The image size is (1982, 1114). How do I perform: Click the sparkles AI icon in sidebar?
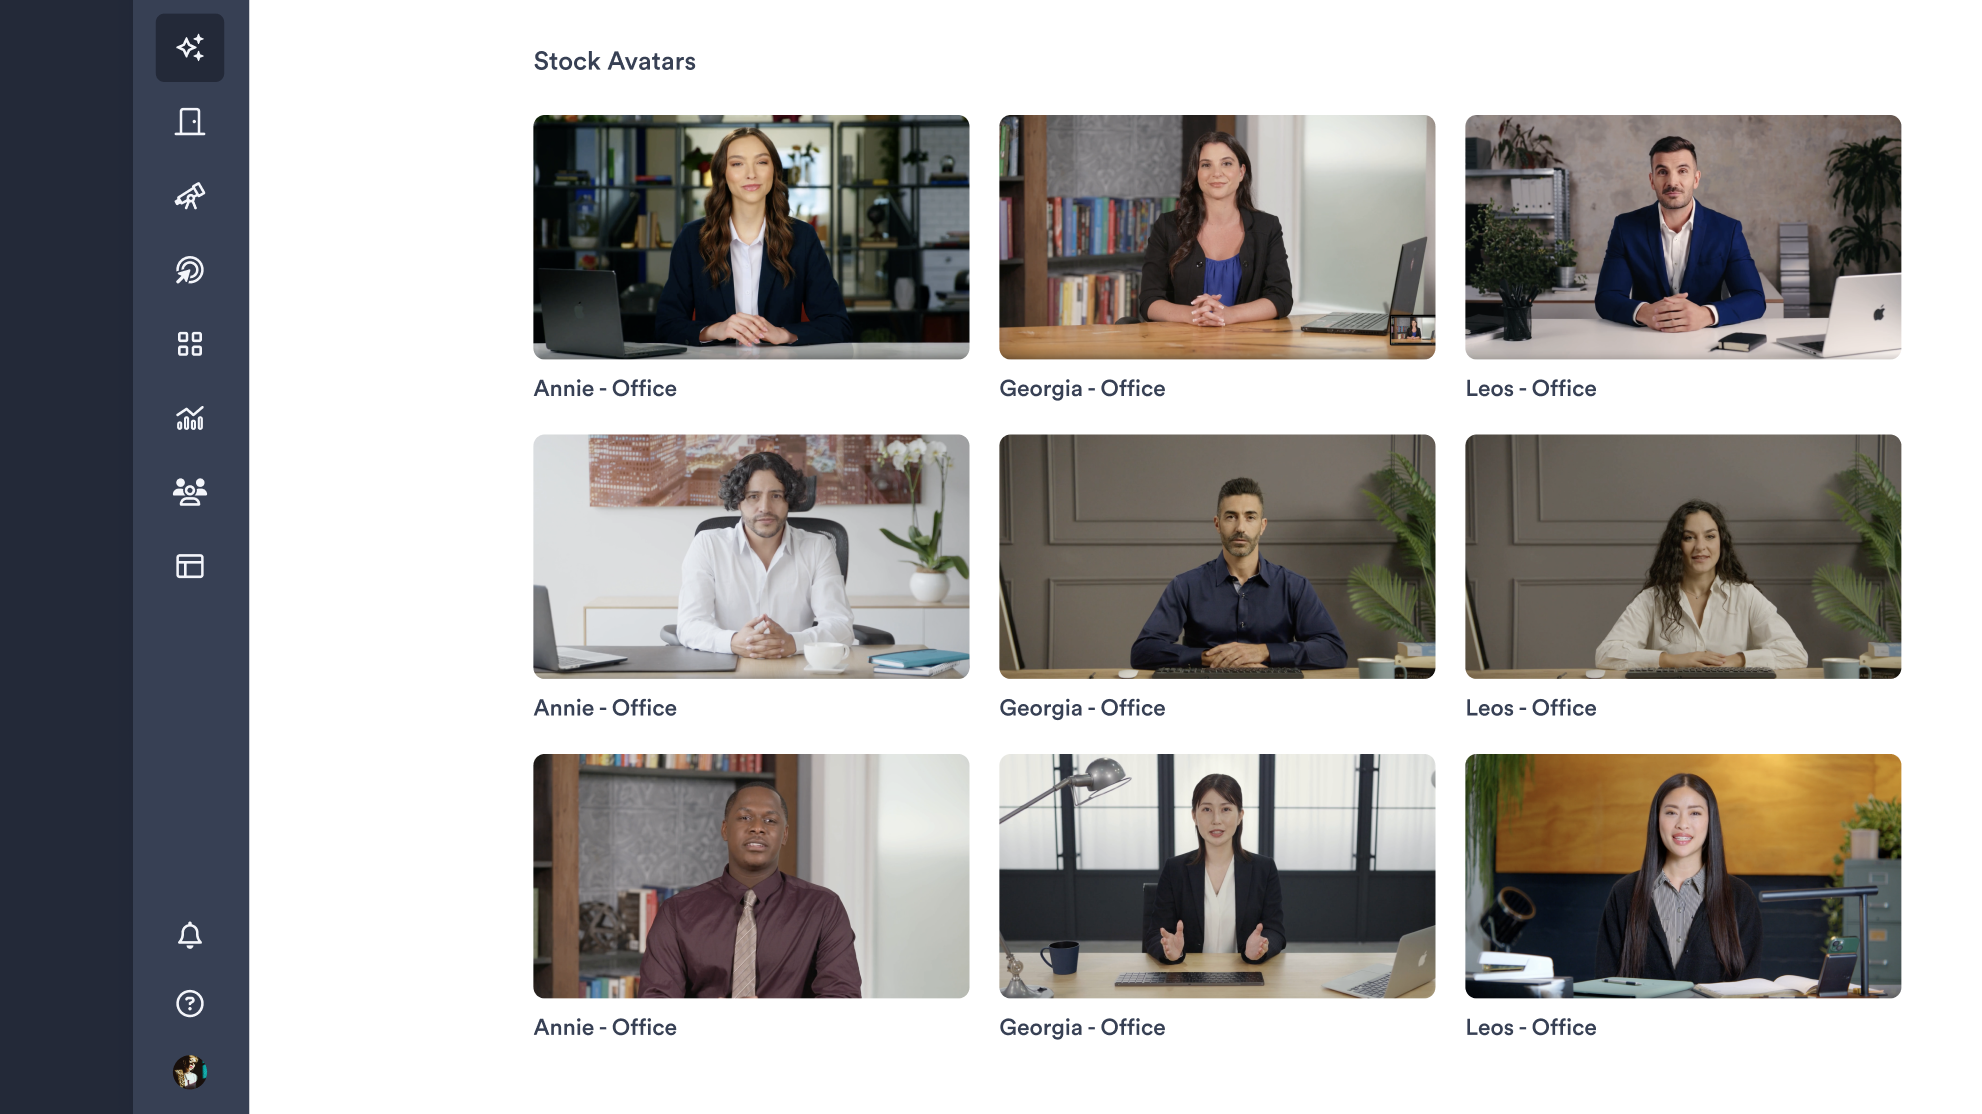[190, 48]
